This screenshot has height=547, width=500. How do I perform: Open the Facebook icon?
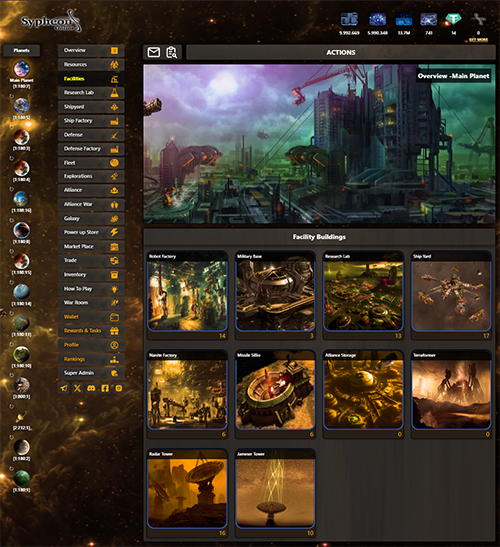coord(105,388)
